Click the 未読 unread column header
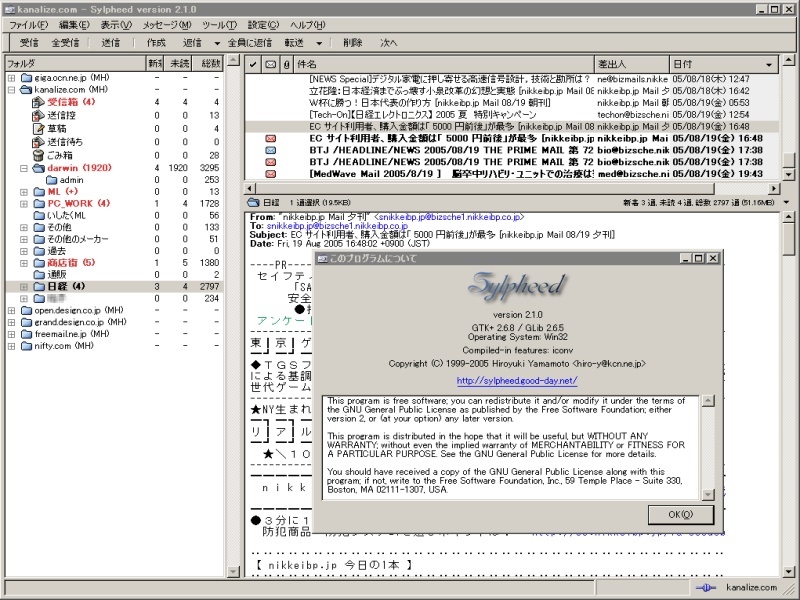This screenshot has height=600, width=800. tap(180, 64)
